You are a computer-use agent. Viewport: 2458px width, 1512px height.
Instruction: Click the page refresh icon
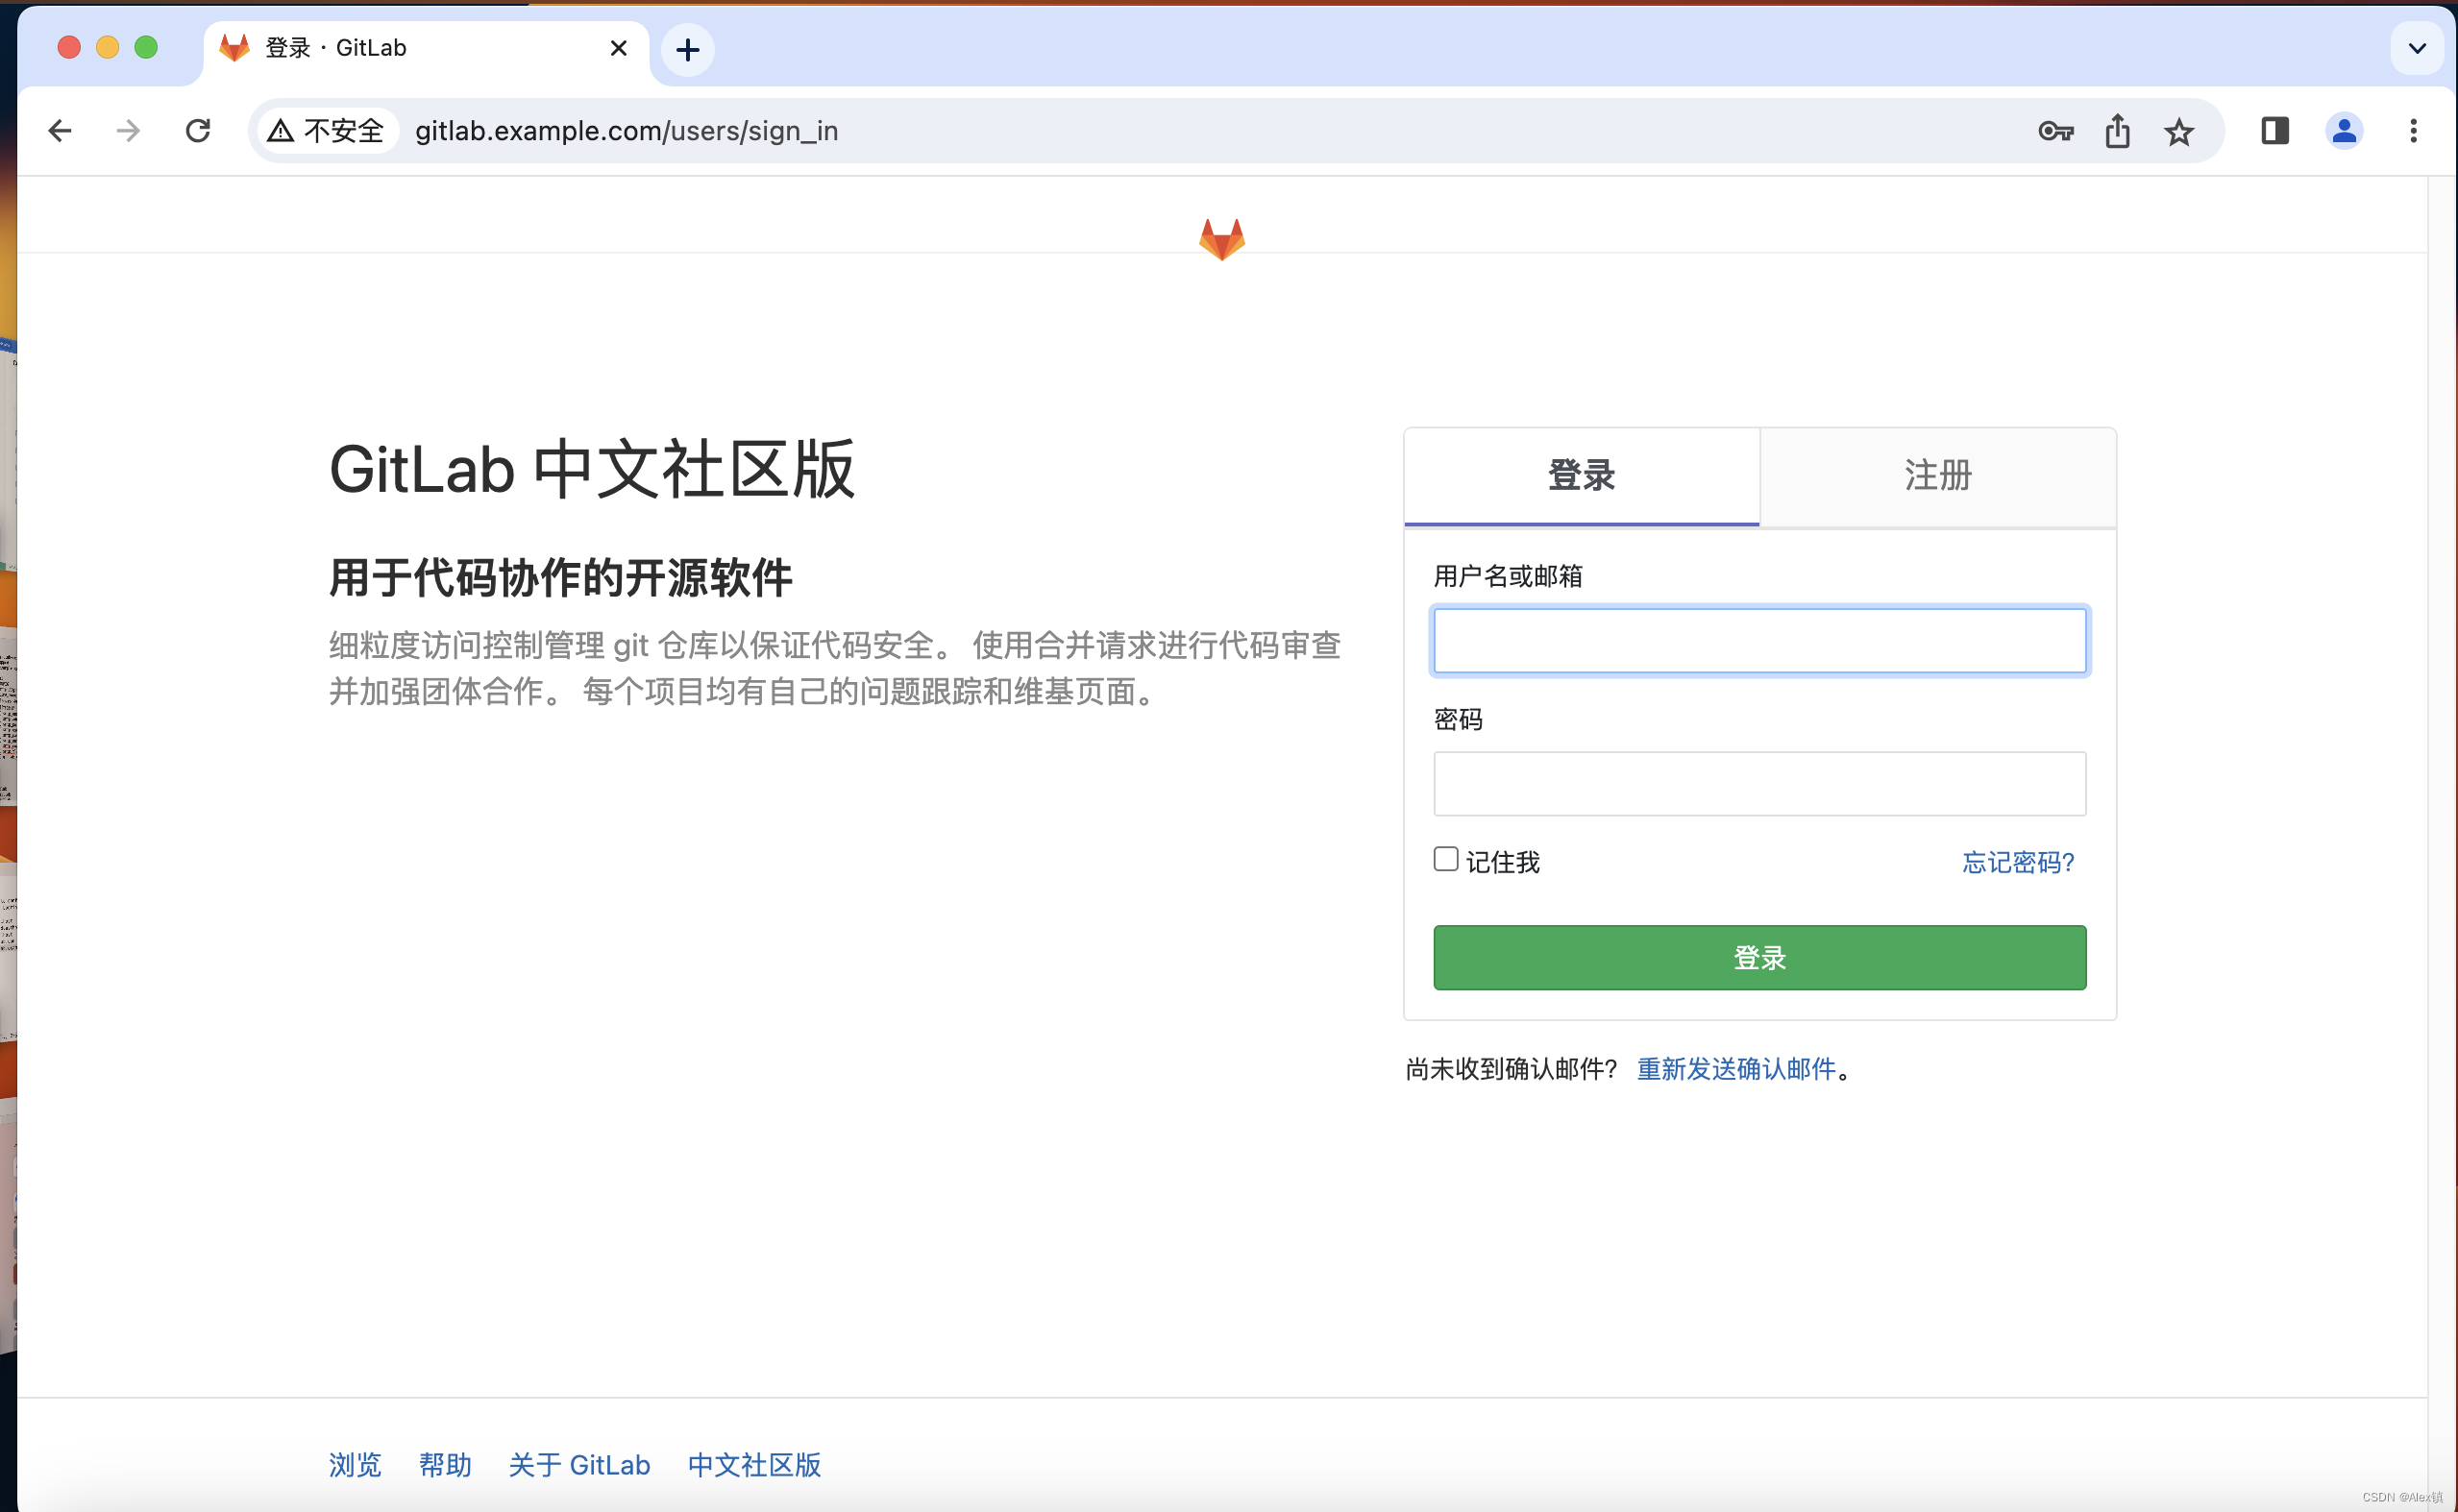(x=198, y=130)
